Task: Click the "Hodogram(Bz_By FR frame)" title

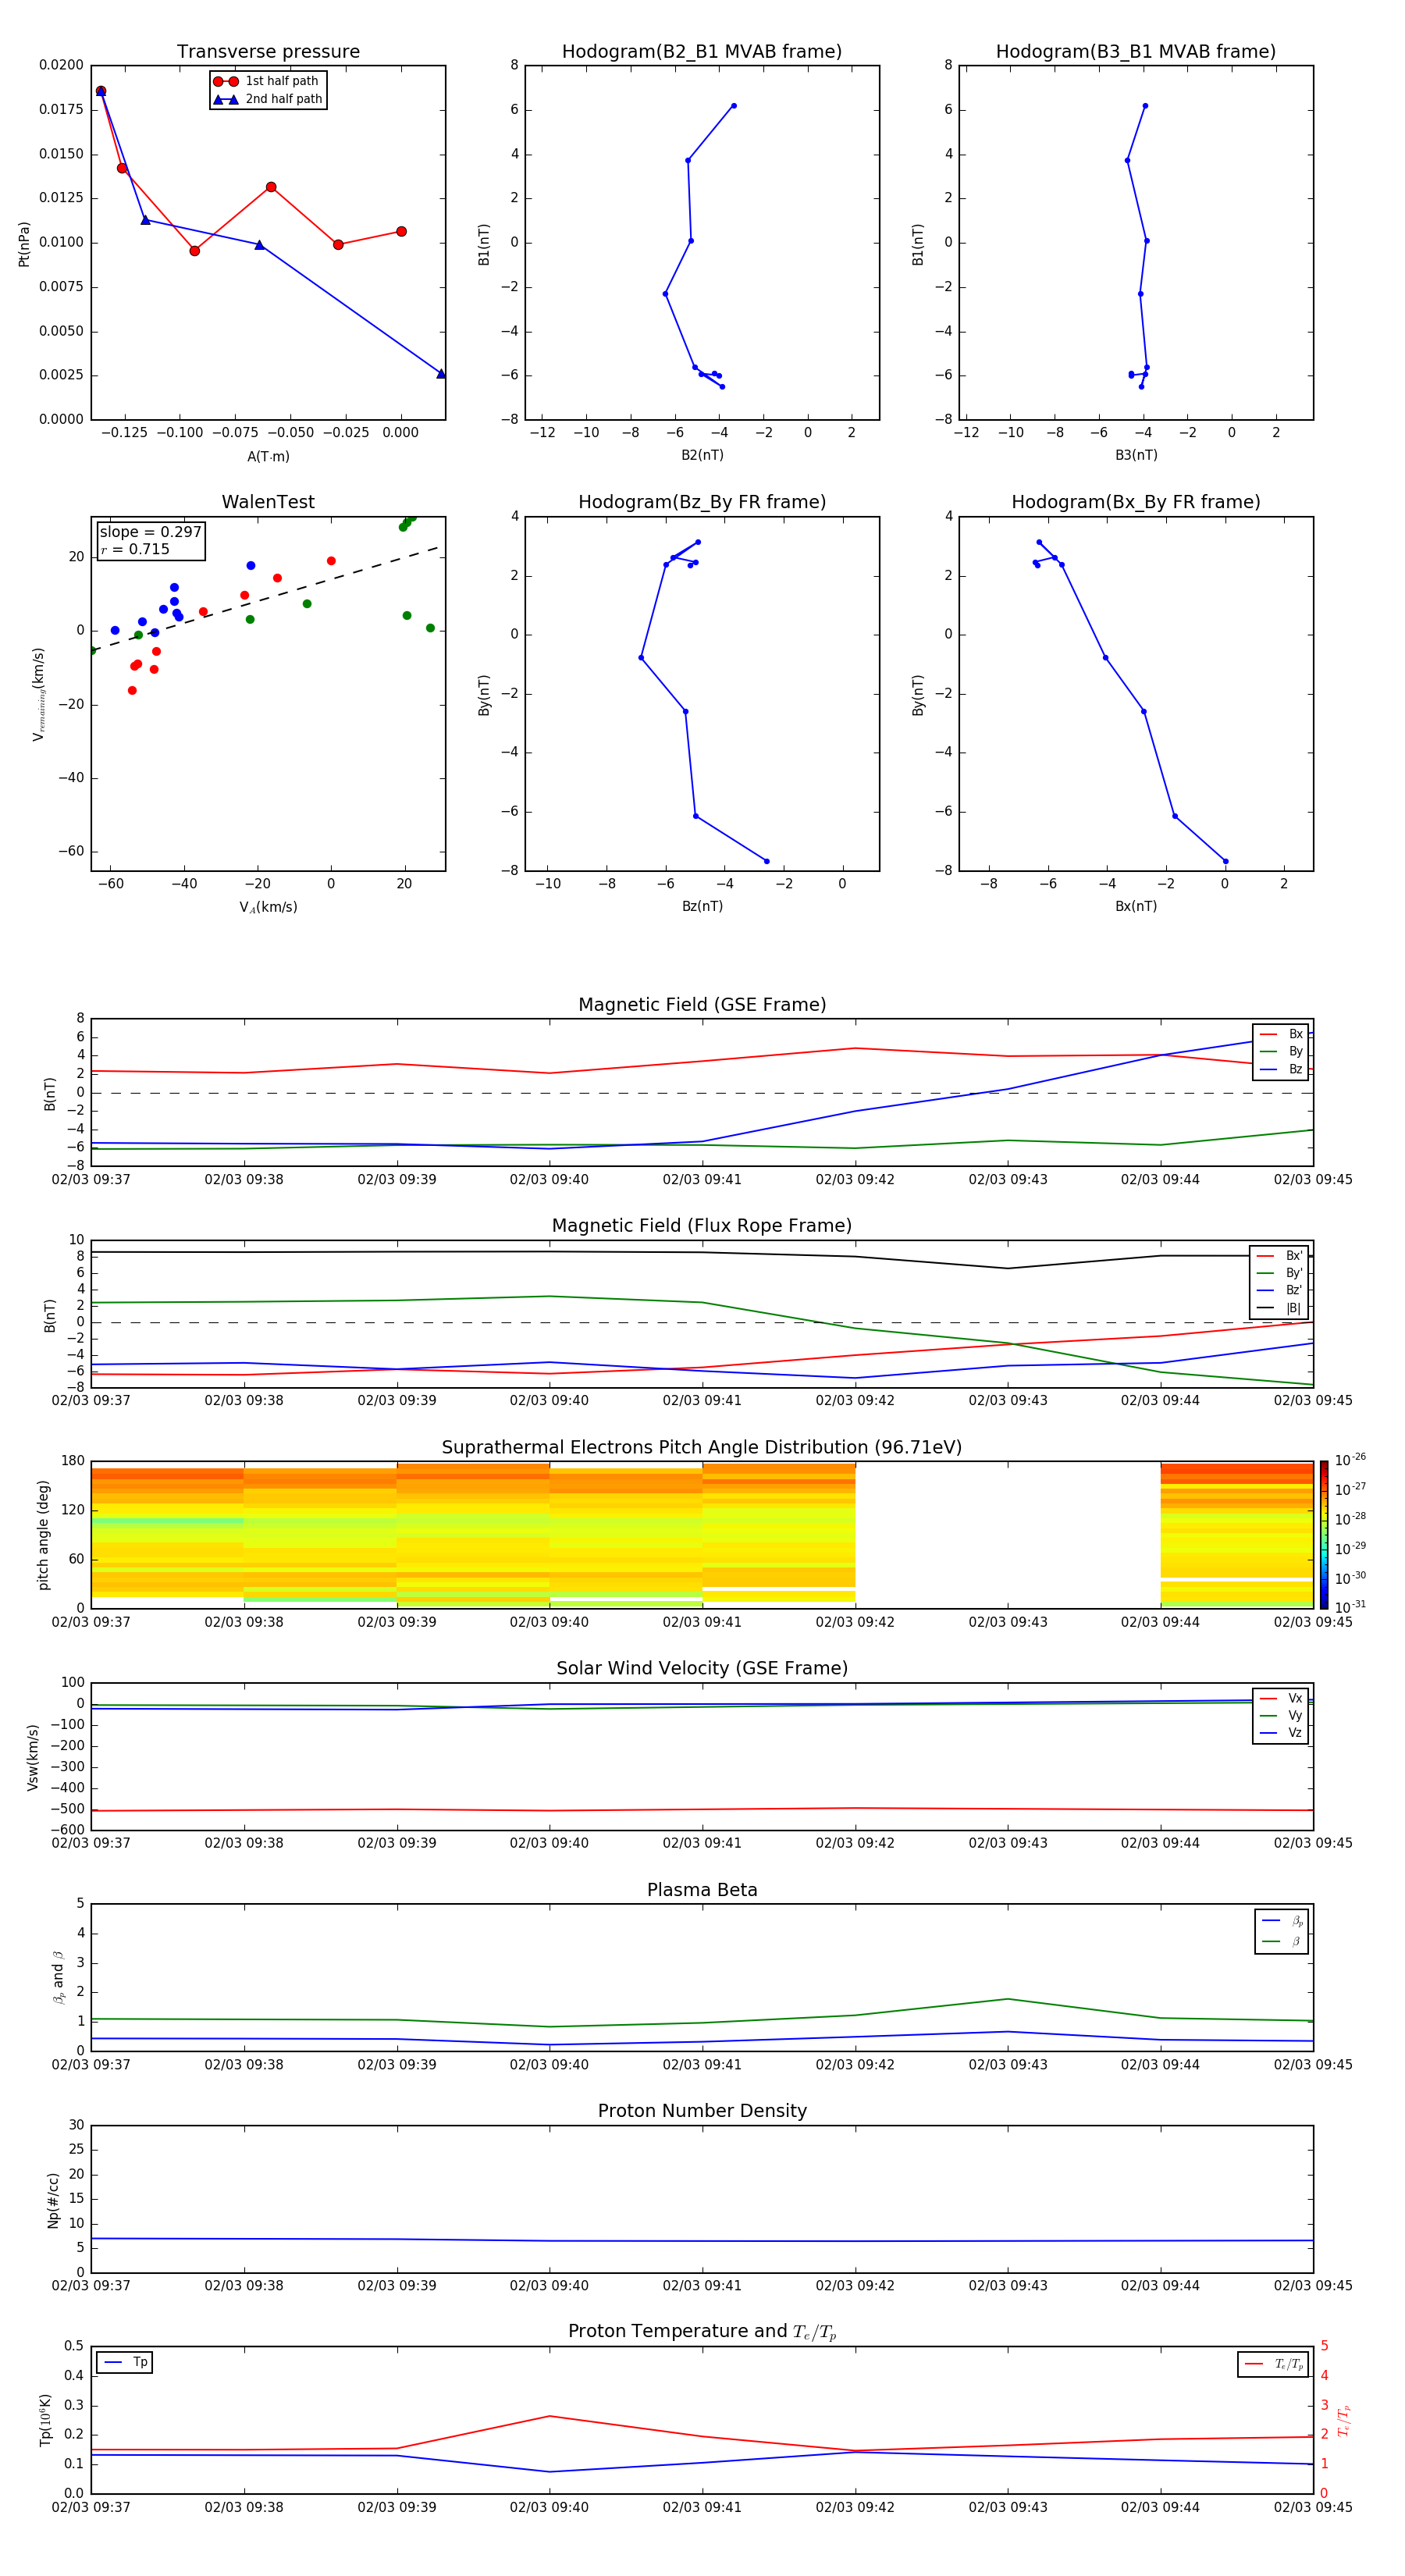Action: [702, 502]
